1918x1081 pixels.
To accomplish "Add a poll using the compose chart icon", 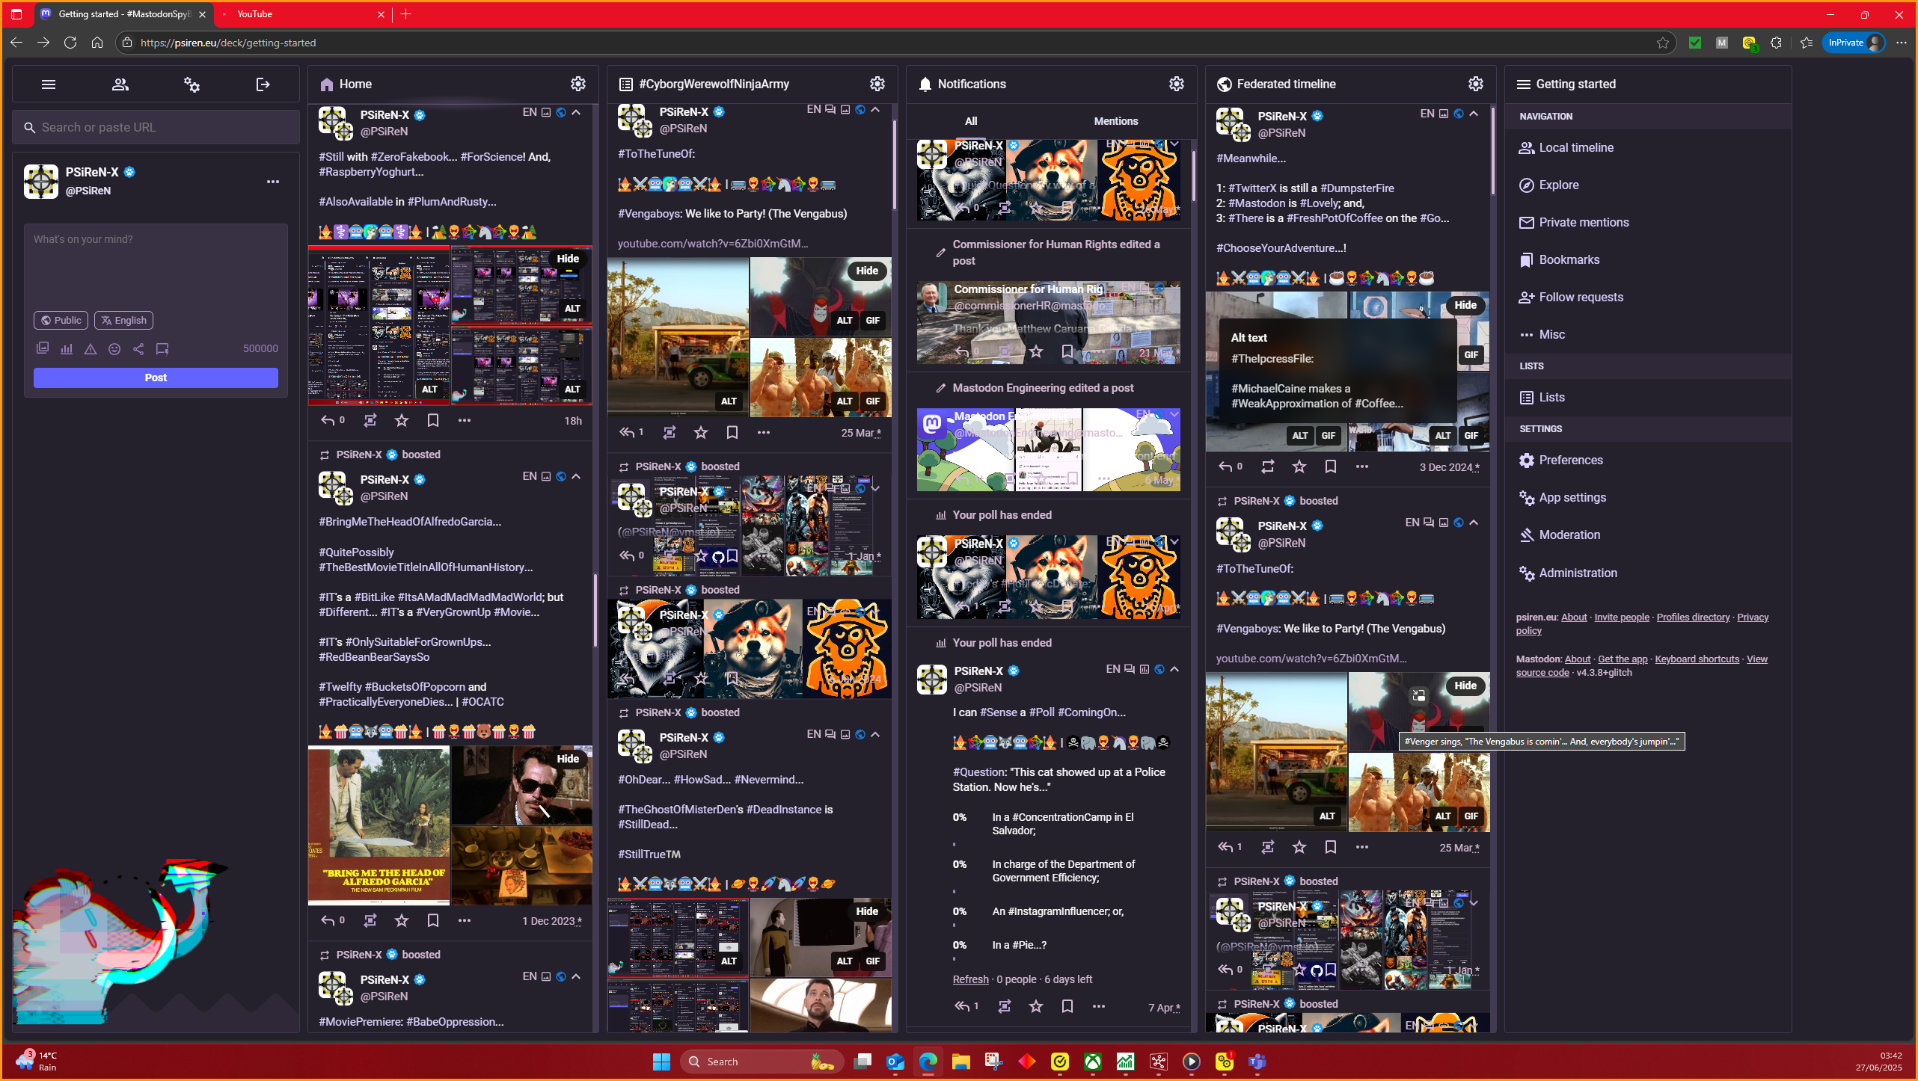I will click(66, 349).
